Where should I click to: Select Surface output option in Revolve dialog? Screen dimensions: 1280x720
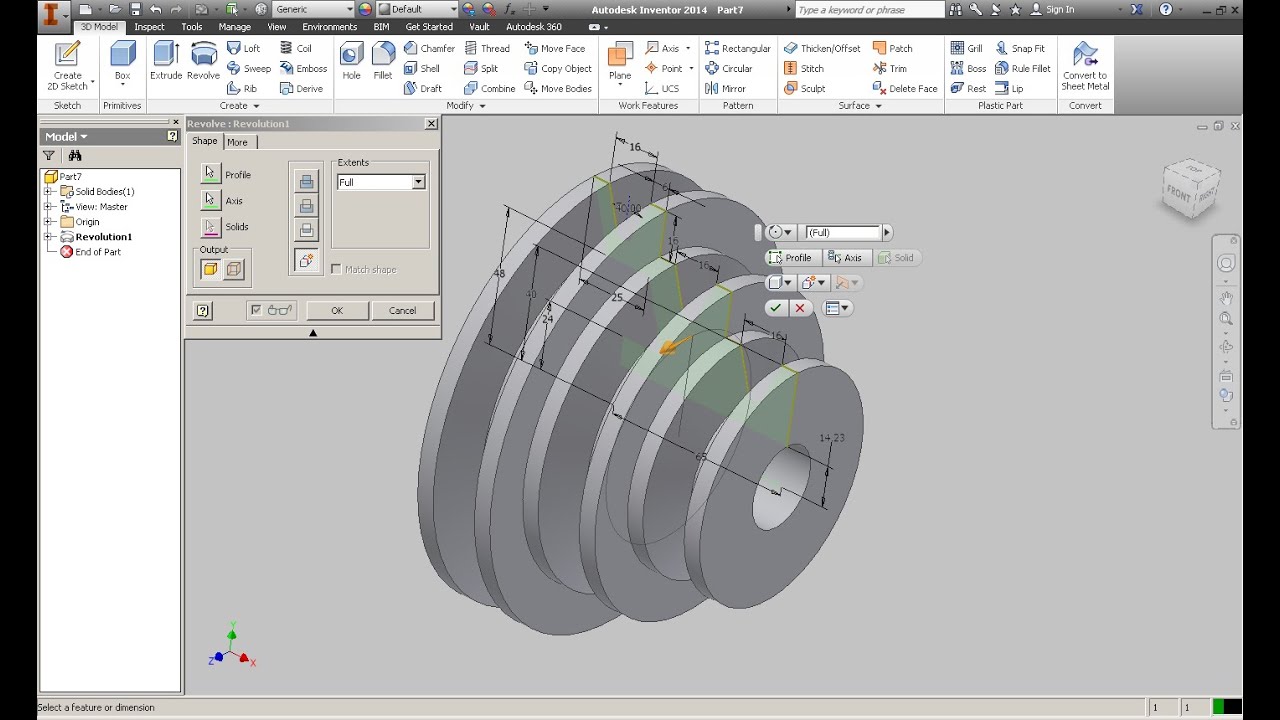pos(234,269)
